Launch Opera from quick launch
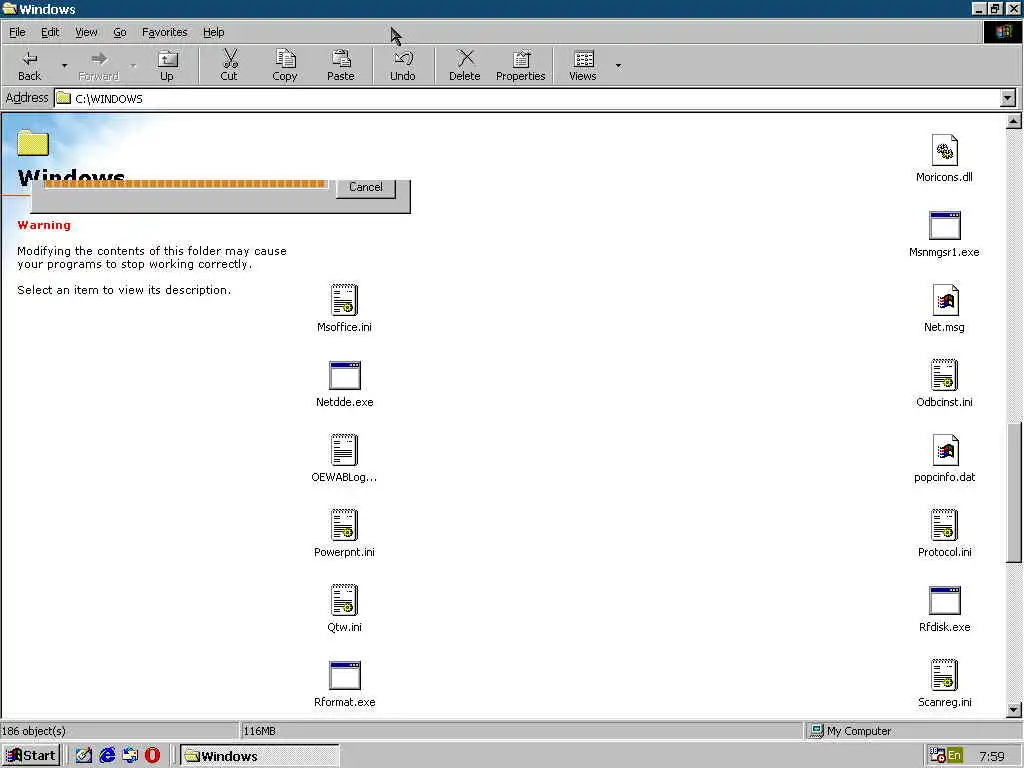The image size is (1024, 768). pyautogui.click(x=152, y=756)
